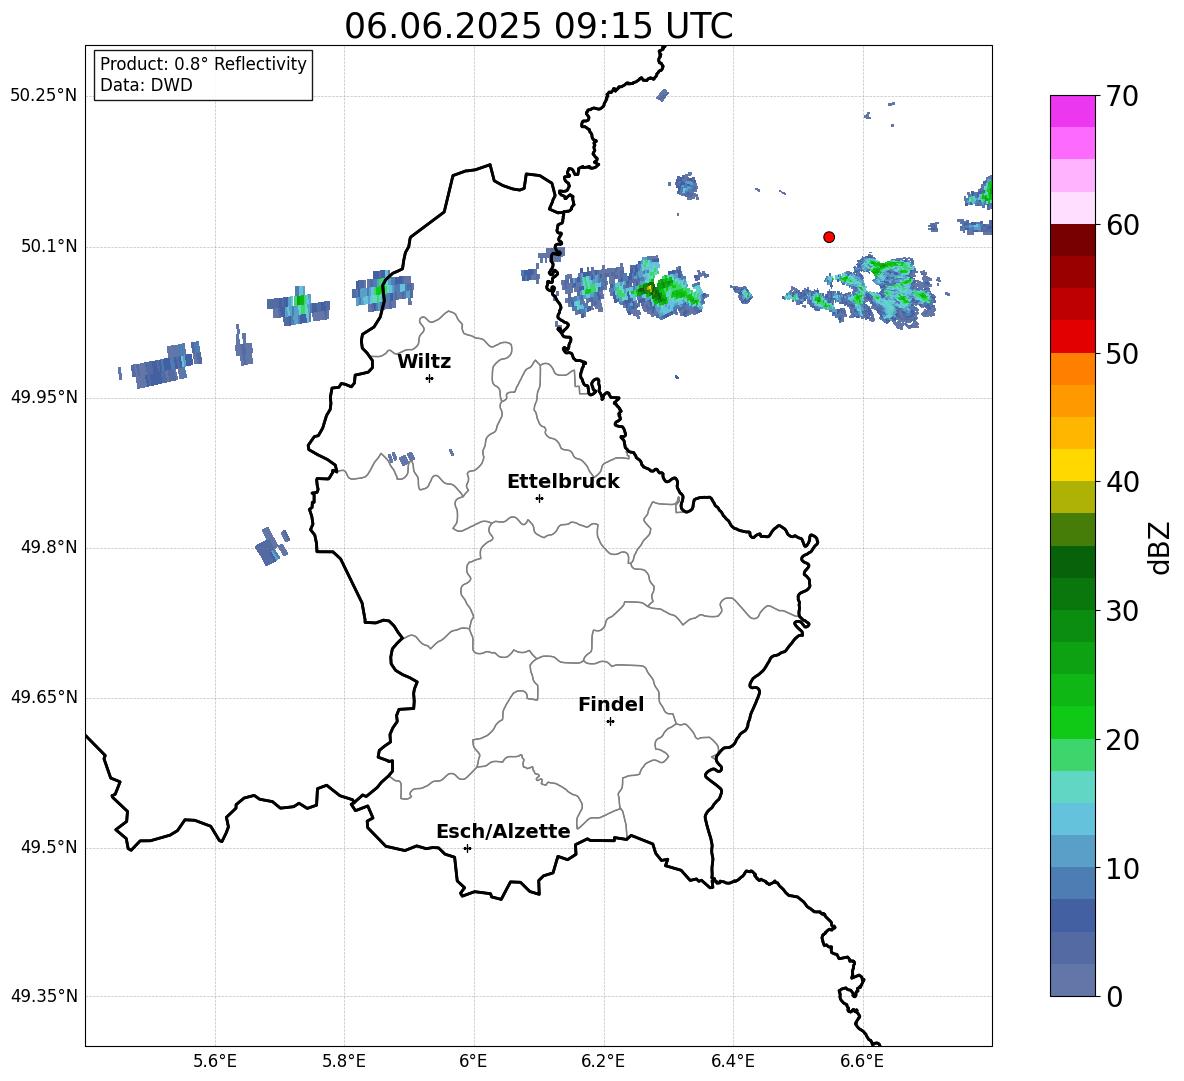The image size is (1184, 1081).
Task: Click the Product: 0.8° Reflectivity text
Action: point(203,64)
